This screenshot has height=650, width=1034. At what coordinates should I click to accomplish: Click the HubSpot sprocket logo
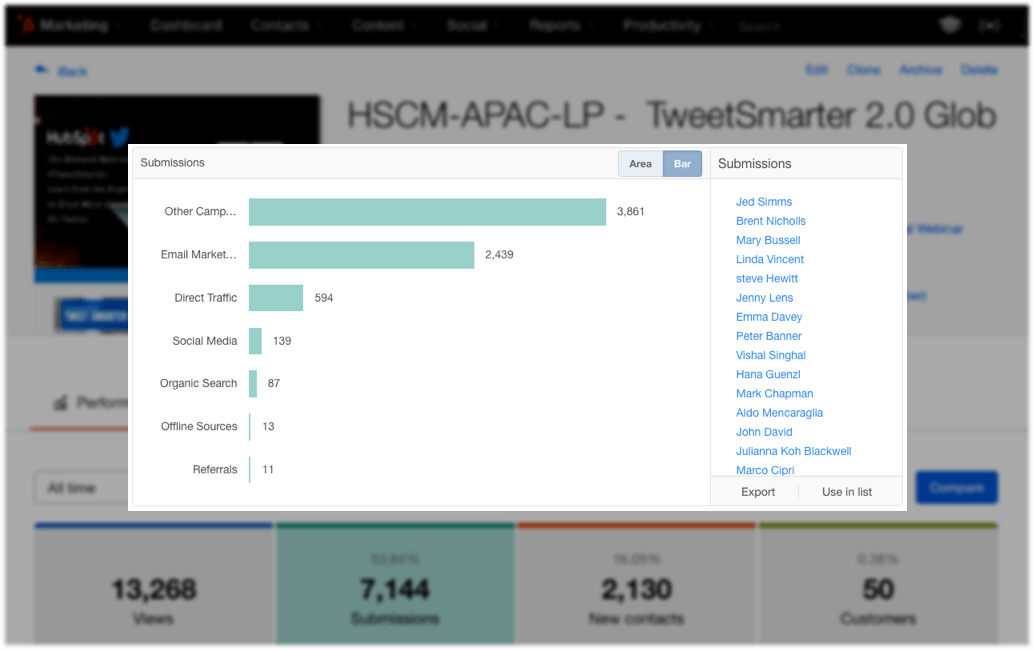click(x=26, y=25)
